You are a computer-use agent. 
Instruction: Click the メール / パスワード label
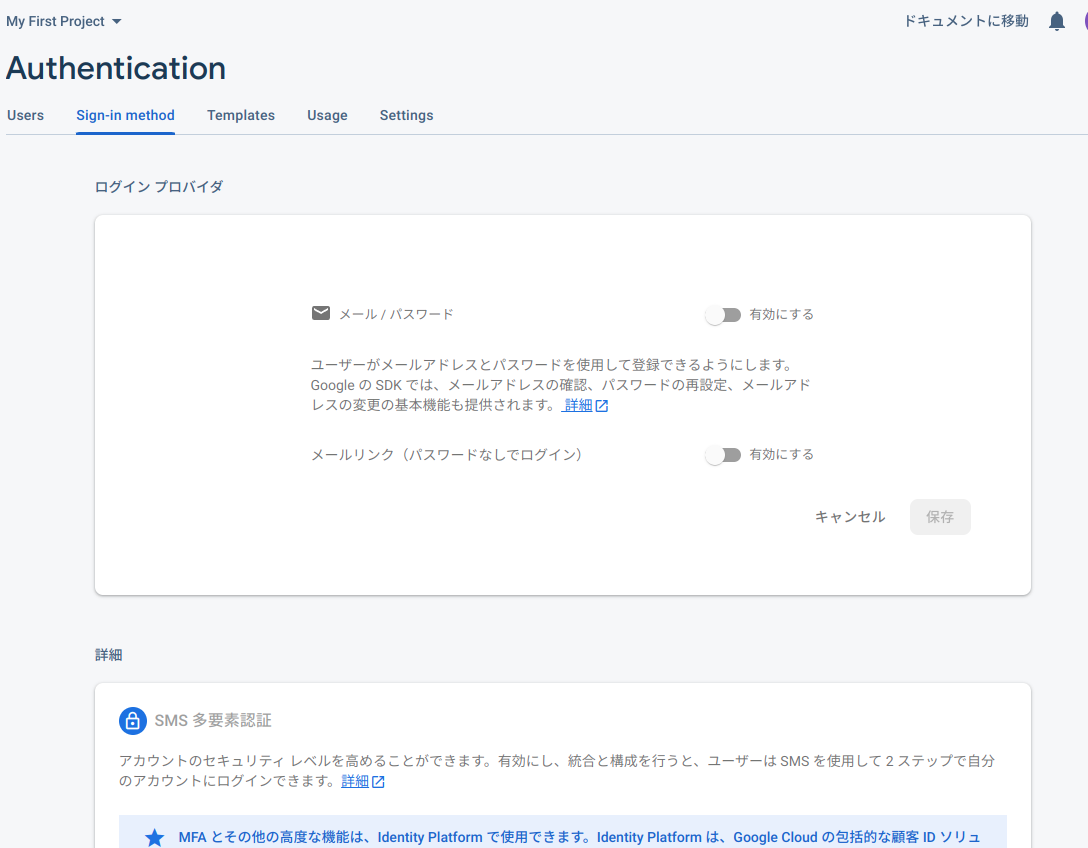tap(396, 314)
